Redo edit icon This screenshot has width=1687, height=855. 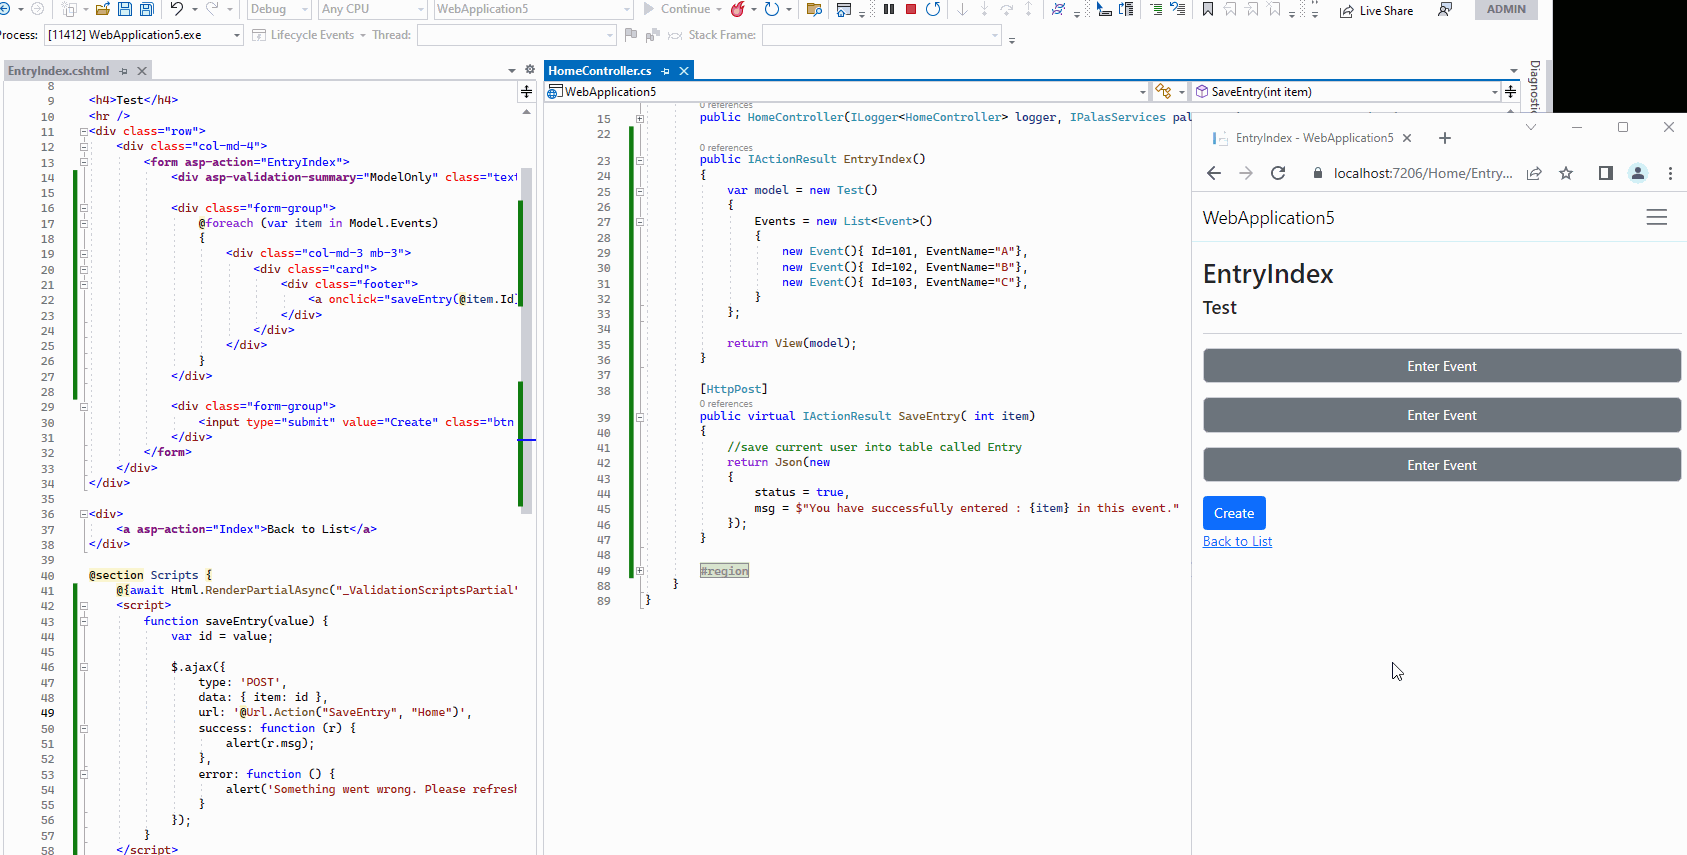coord(212,9)
